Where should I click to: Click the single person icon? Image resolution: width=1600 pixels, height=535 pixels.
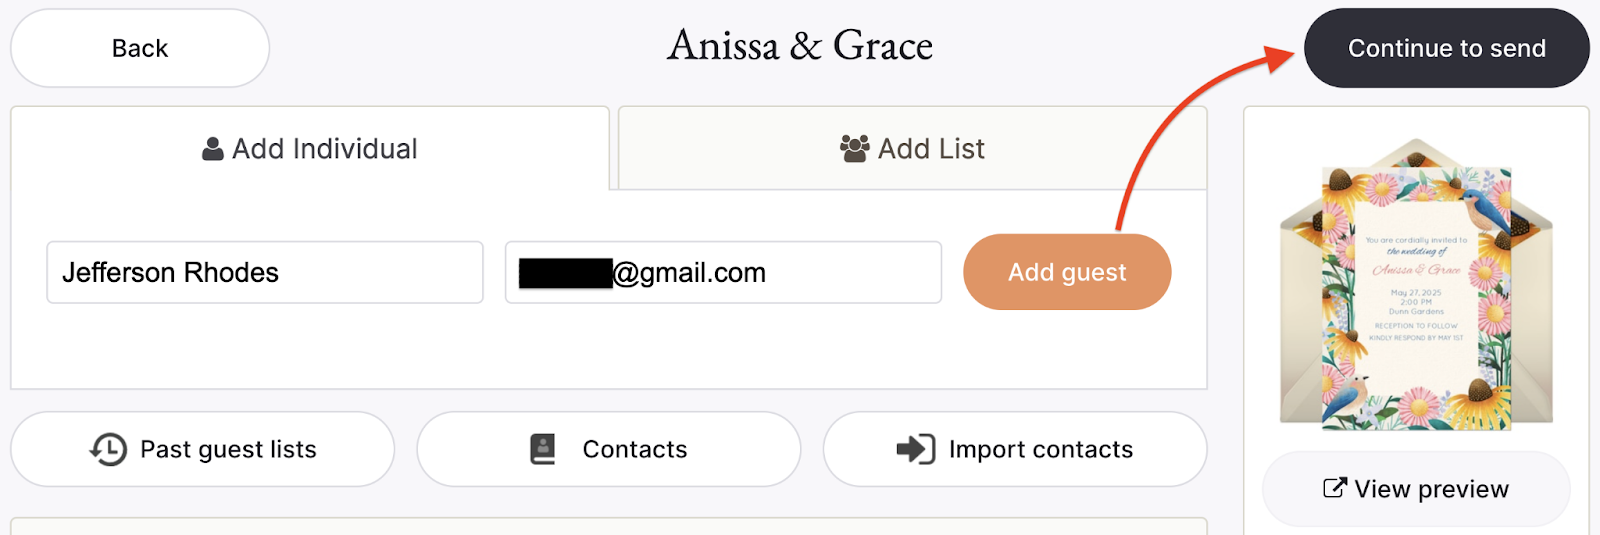(x=212, y=149)
